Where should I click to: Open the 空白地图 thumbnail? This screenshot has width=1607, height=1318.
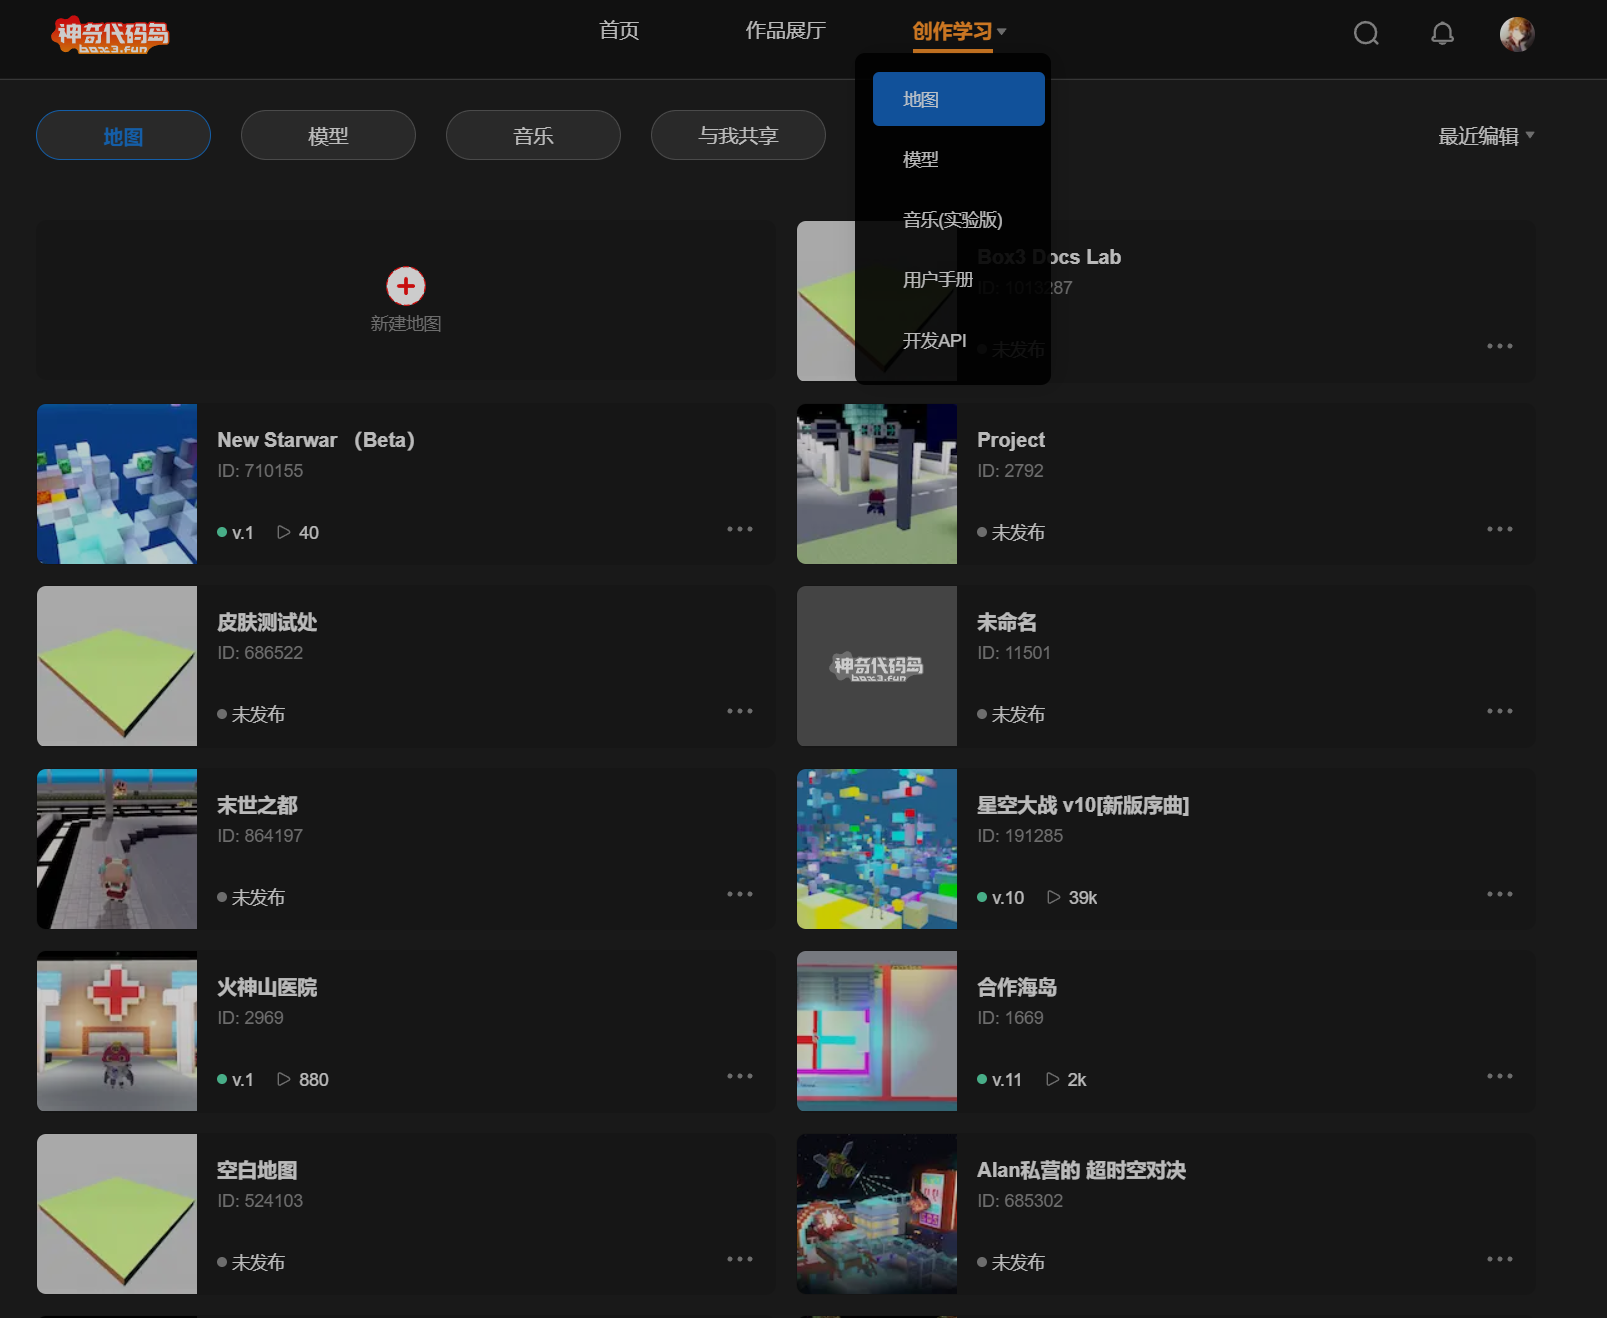117,1214
